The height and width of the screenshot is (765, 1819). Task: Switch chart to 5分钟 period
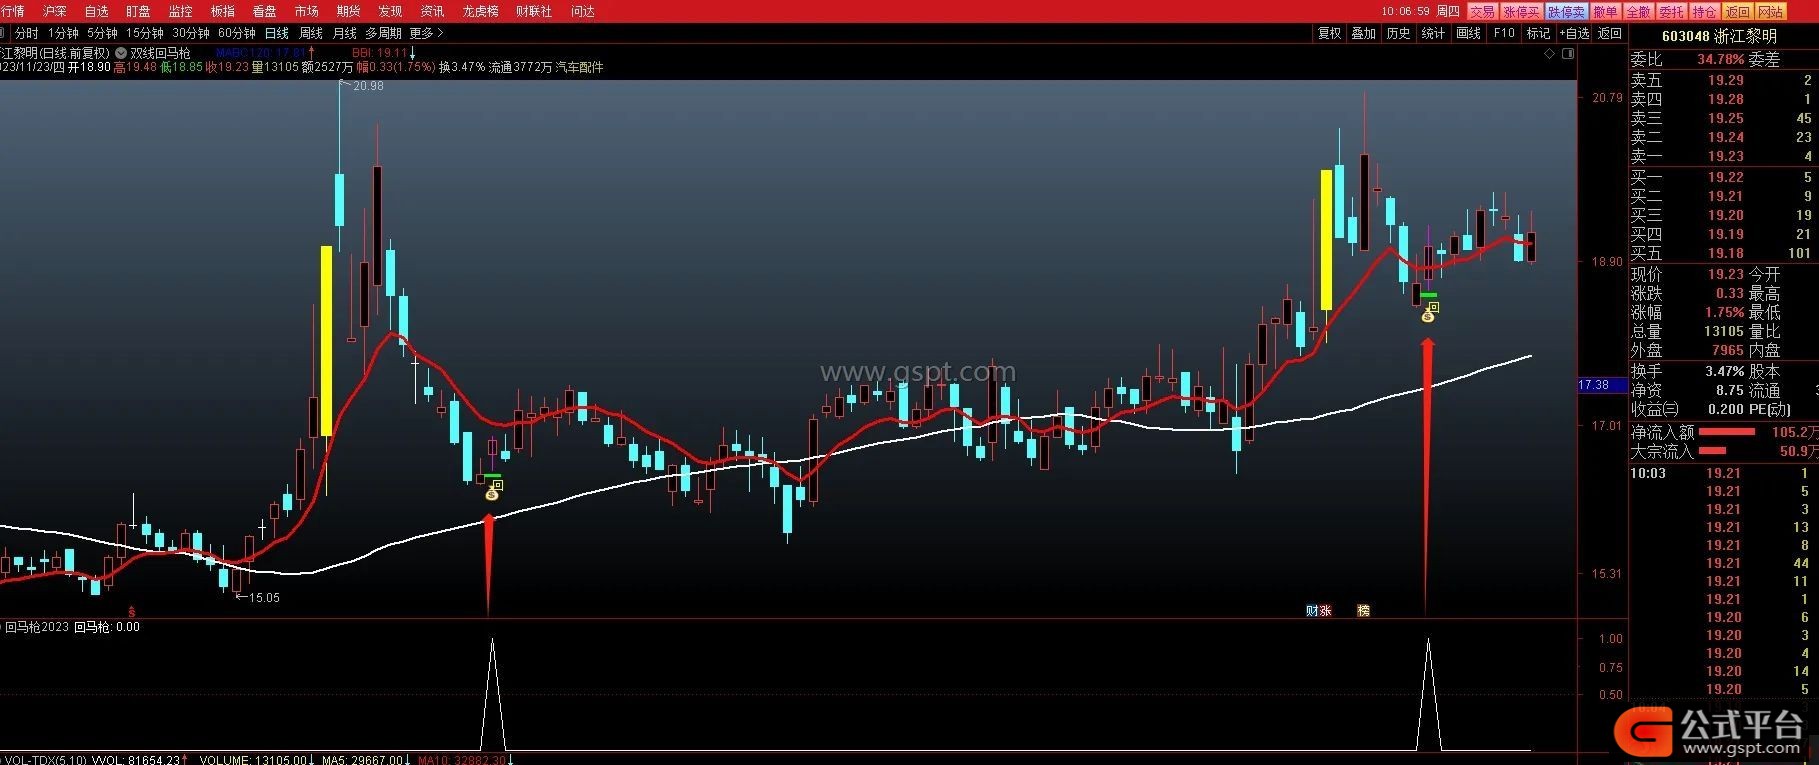click(x=102, y=33)
